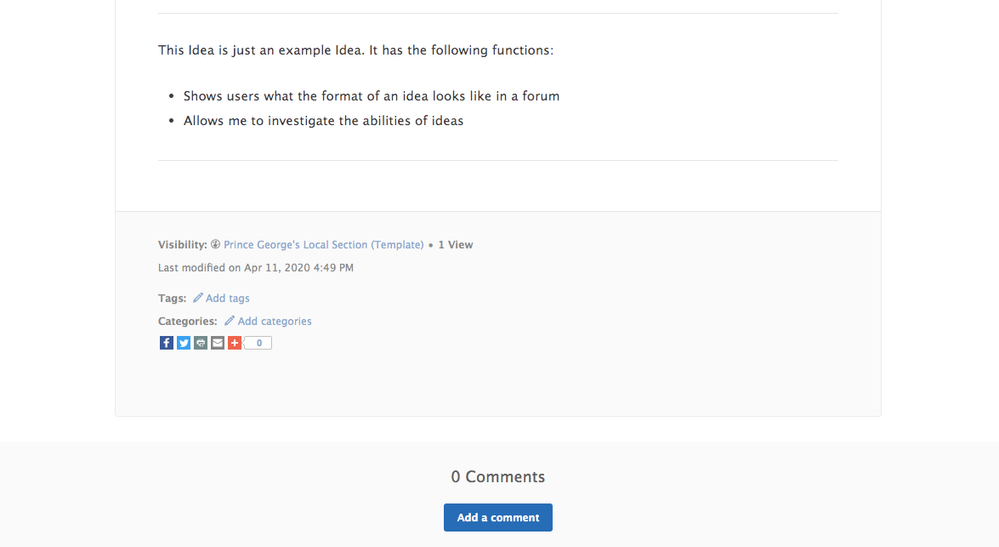Image resolution: width=999 pixels, height=547 pixels.
Task: Click the pencil icon beside Add tags
Action: (x=198, y=298)
